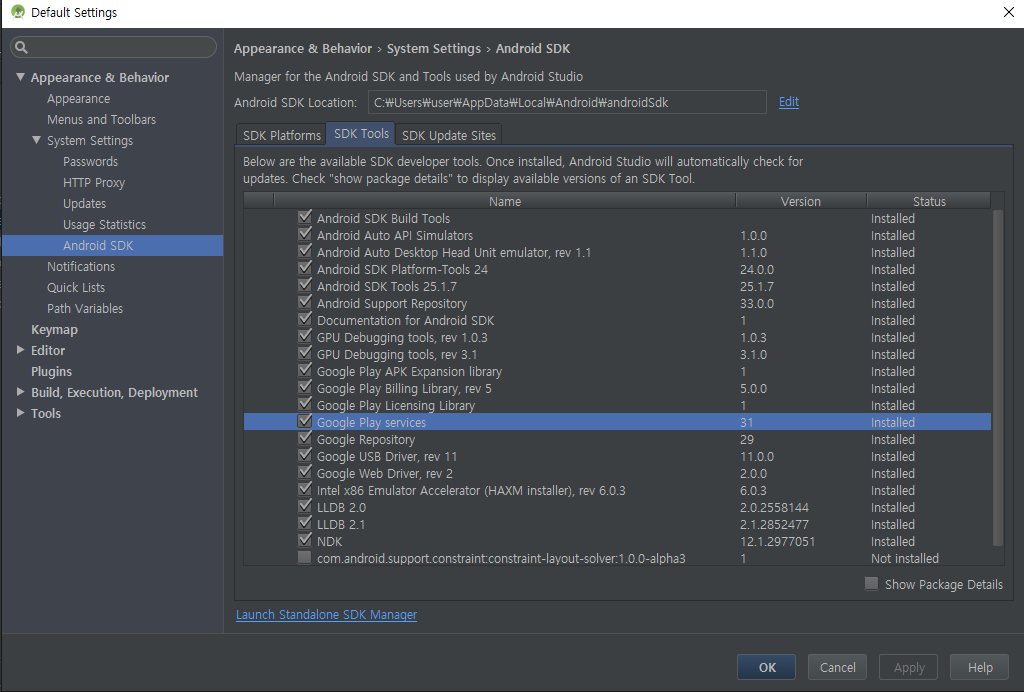1024x692 pixels.
Task: Click the Android SDK Location path field
Action: [567, 102]
